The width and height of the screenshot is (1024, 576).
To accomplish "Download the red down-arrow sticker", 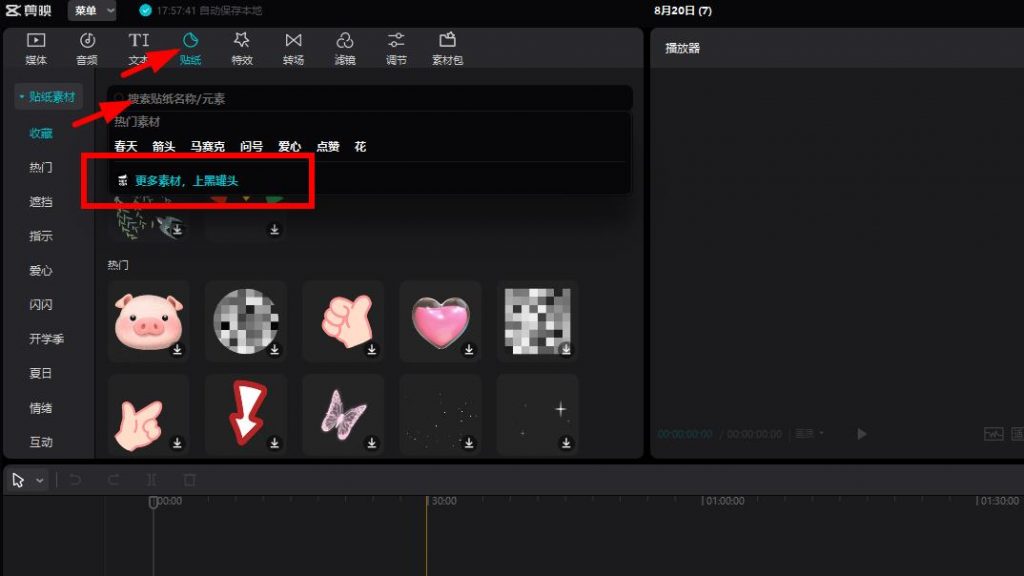I will [x=274, y=443].
